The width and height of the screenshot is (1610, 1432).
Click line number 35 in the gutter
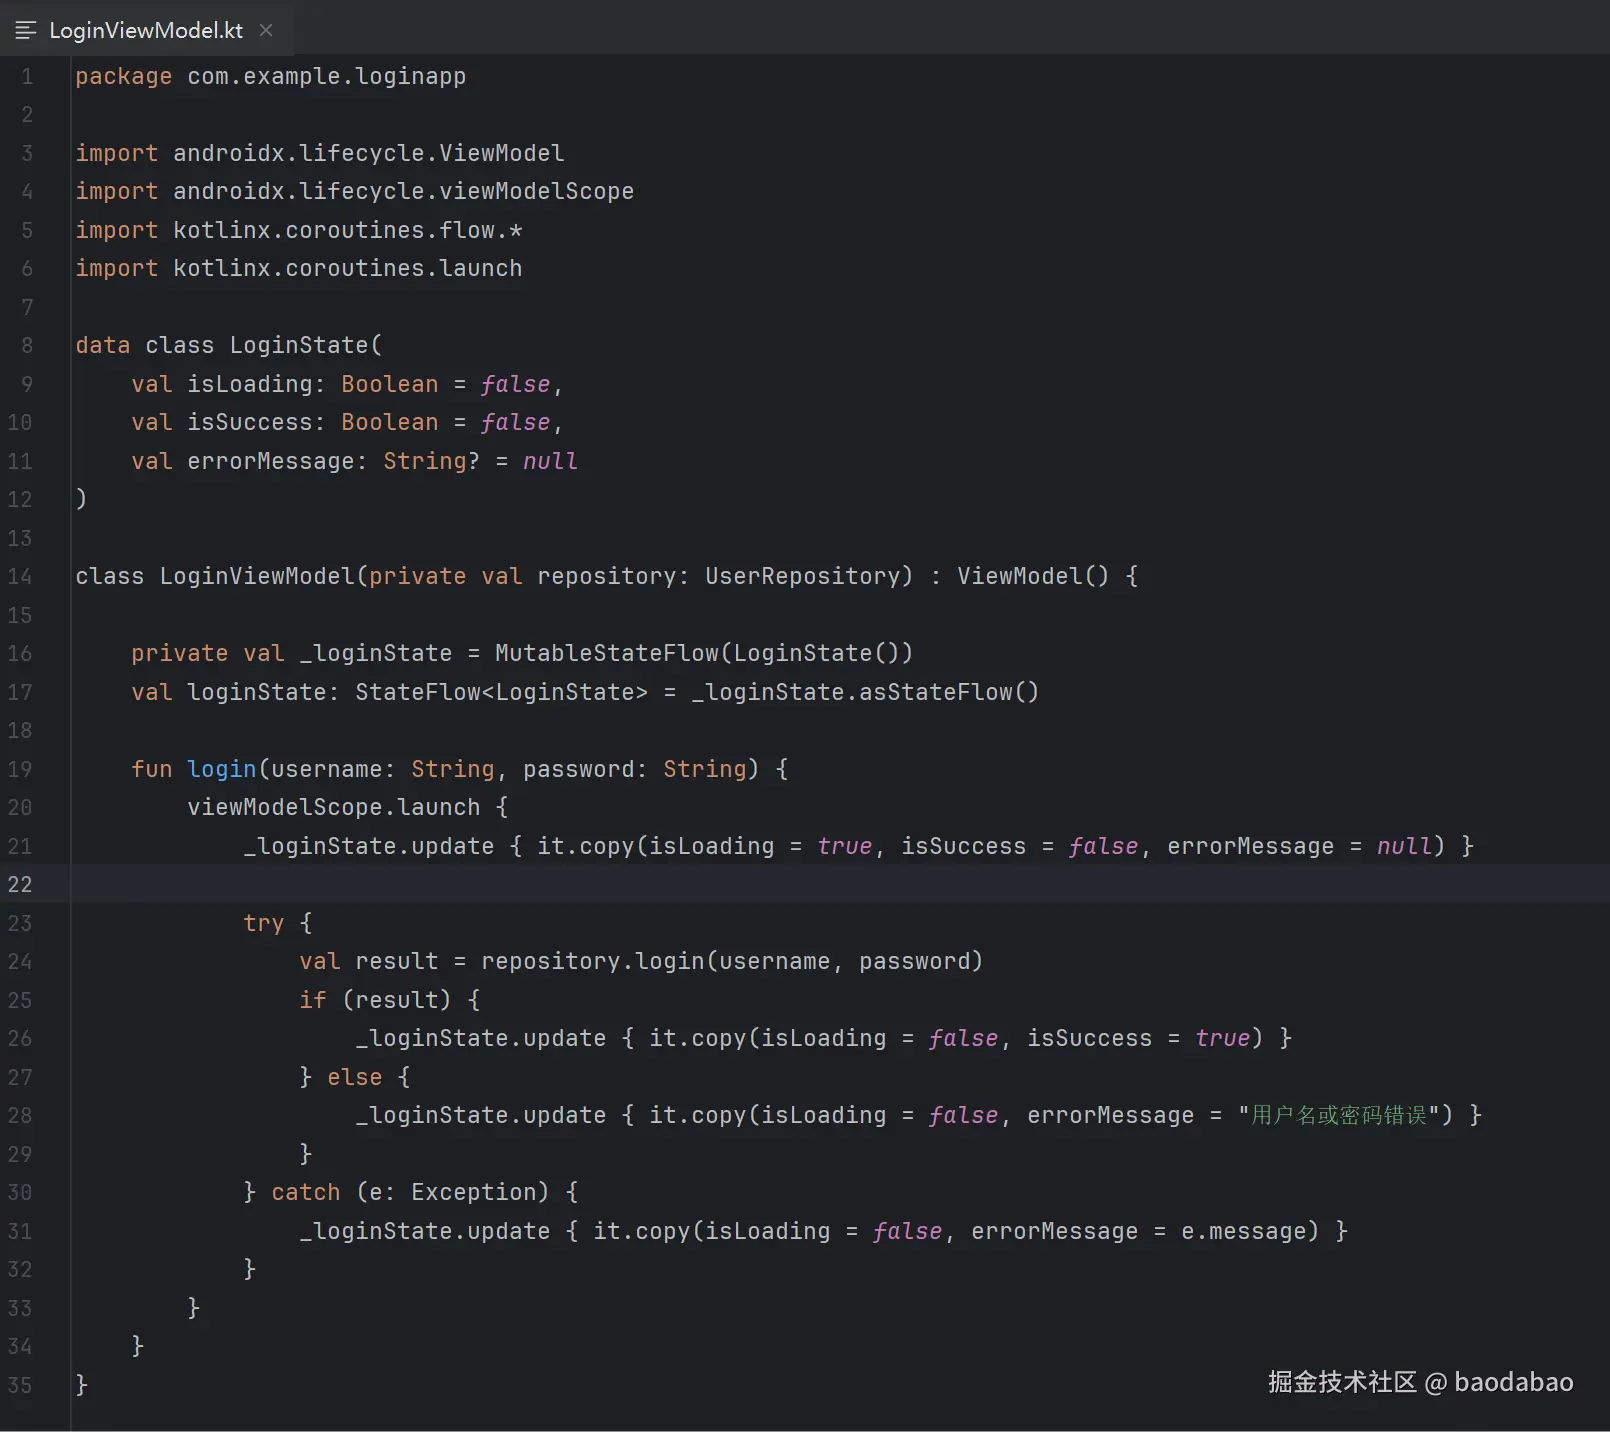pyautogui.click(x=20, y=1385)
